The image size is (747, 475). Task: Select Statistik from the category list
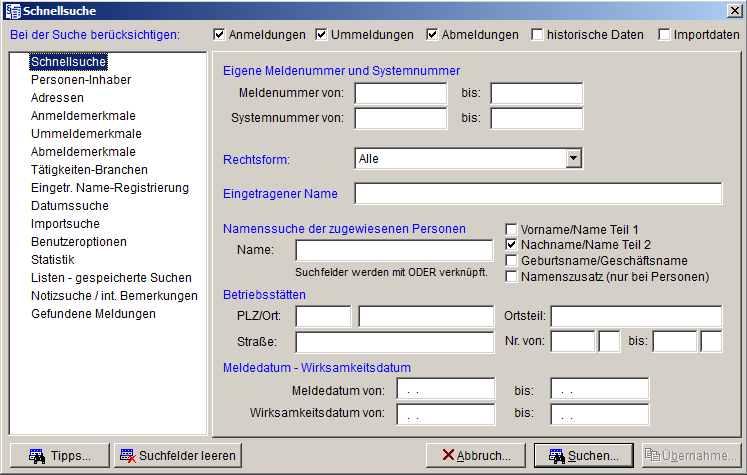click(x=53, y=260)
